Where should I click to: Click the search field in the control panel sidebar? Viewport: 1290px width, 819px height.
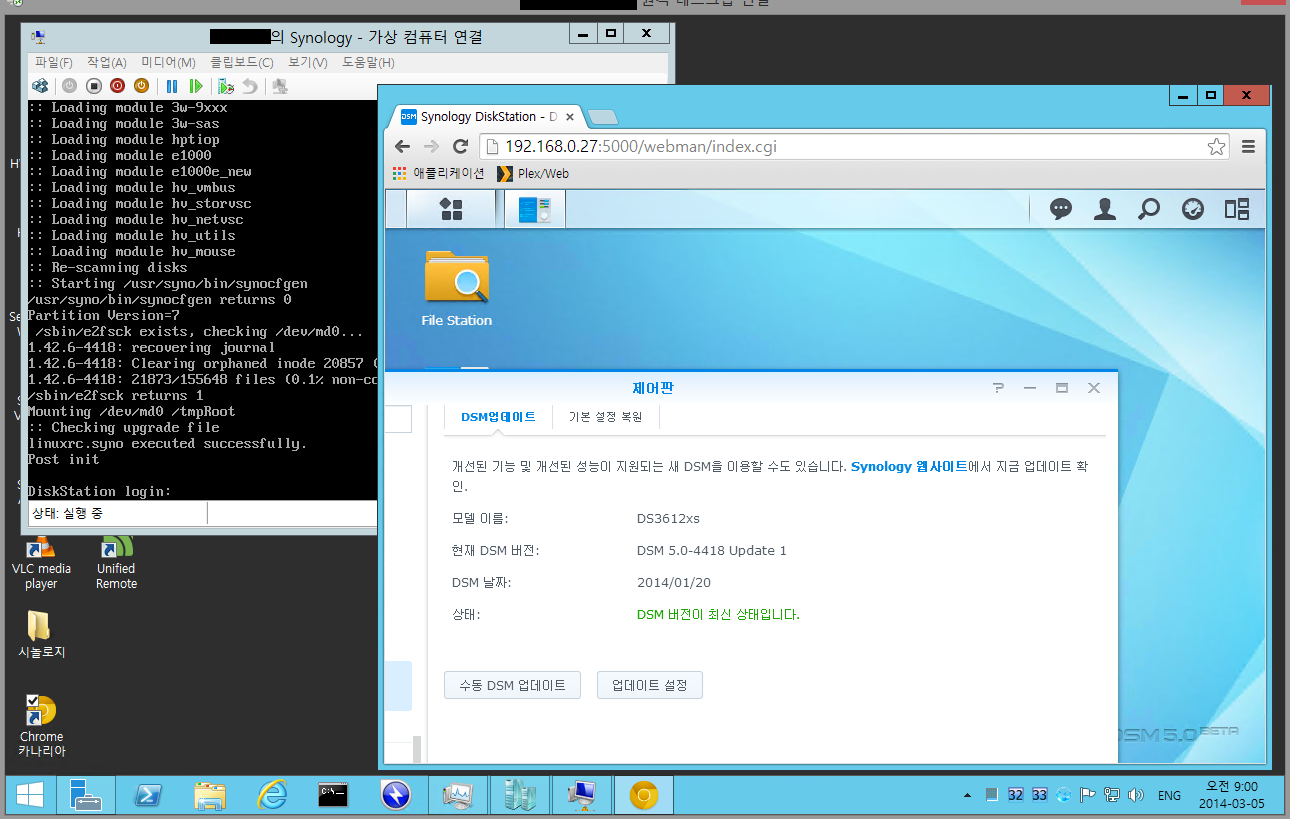(398, 418)
